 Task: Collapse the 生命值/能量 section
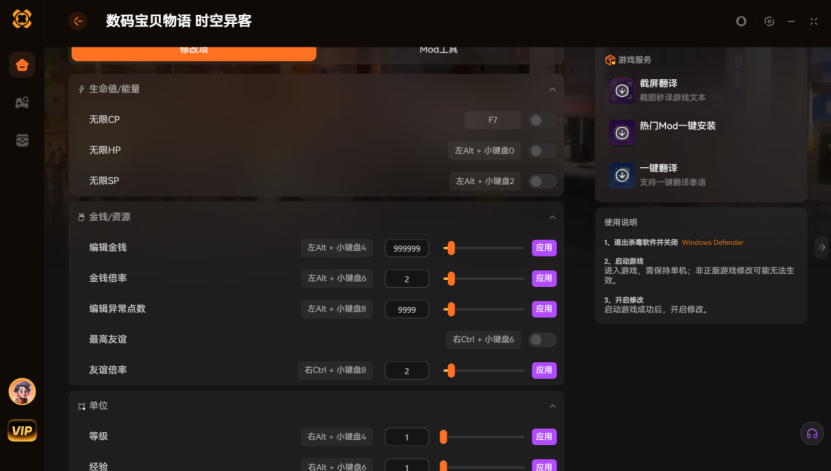[x=552, y=89]
